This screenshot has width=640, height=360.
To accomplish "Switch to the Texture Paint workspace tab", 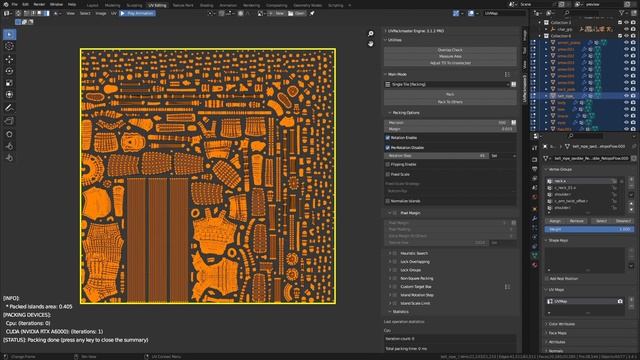I will coord(183,5).
